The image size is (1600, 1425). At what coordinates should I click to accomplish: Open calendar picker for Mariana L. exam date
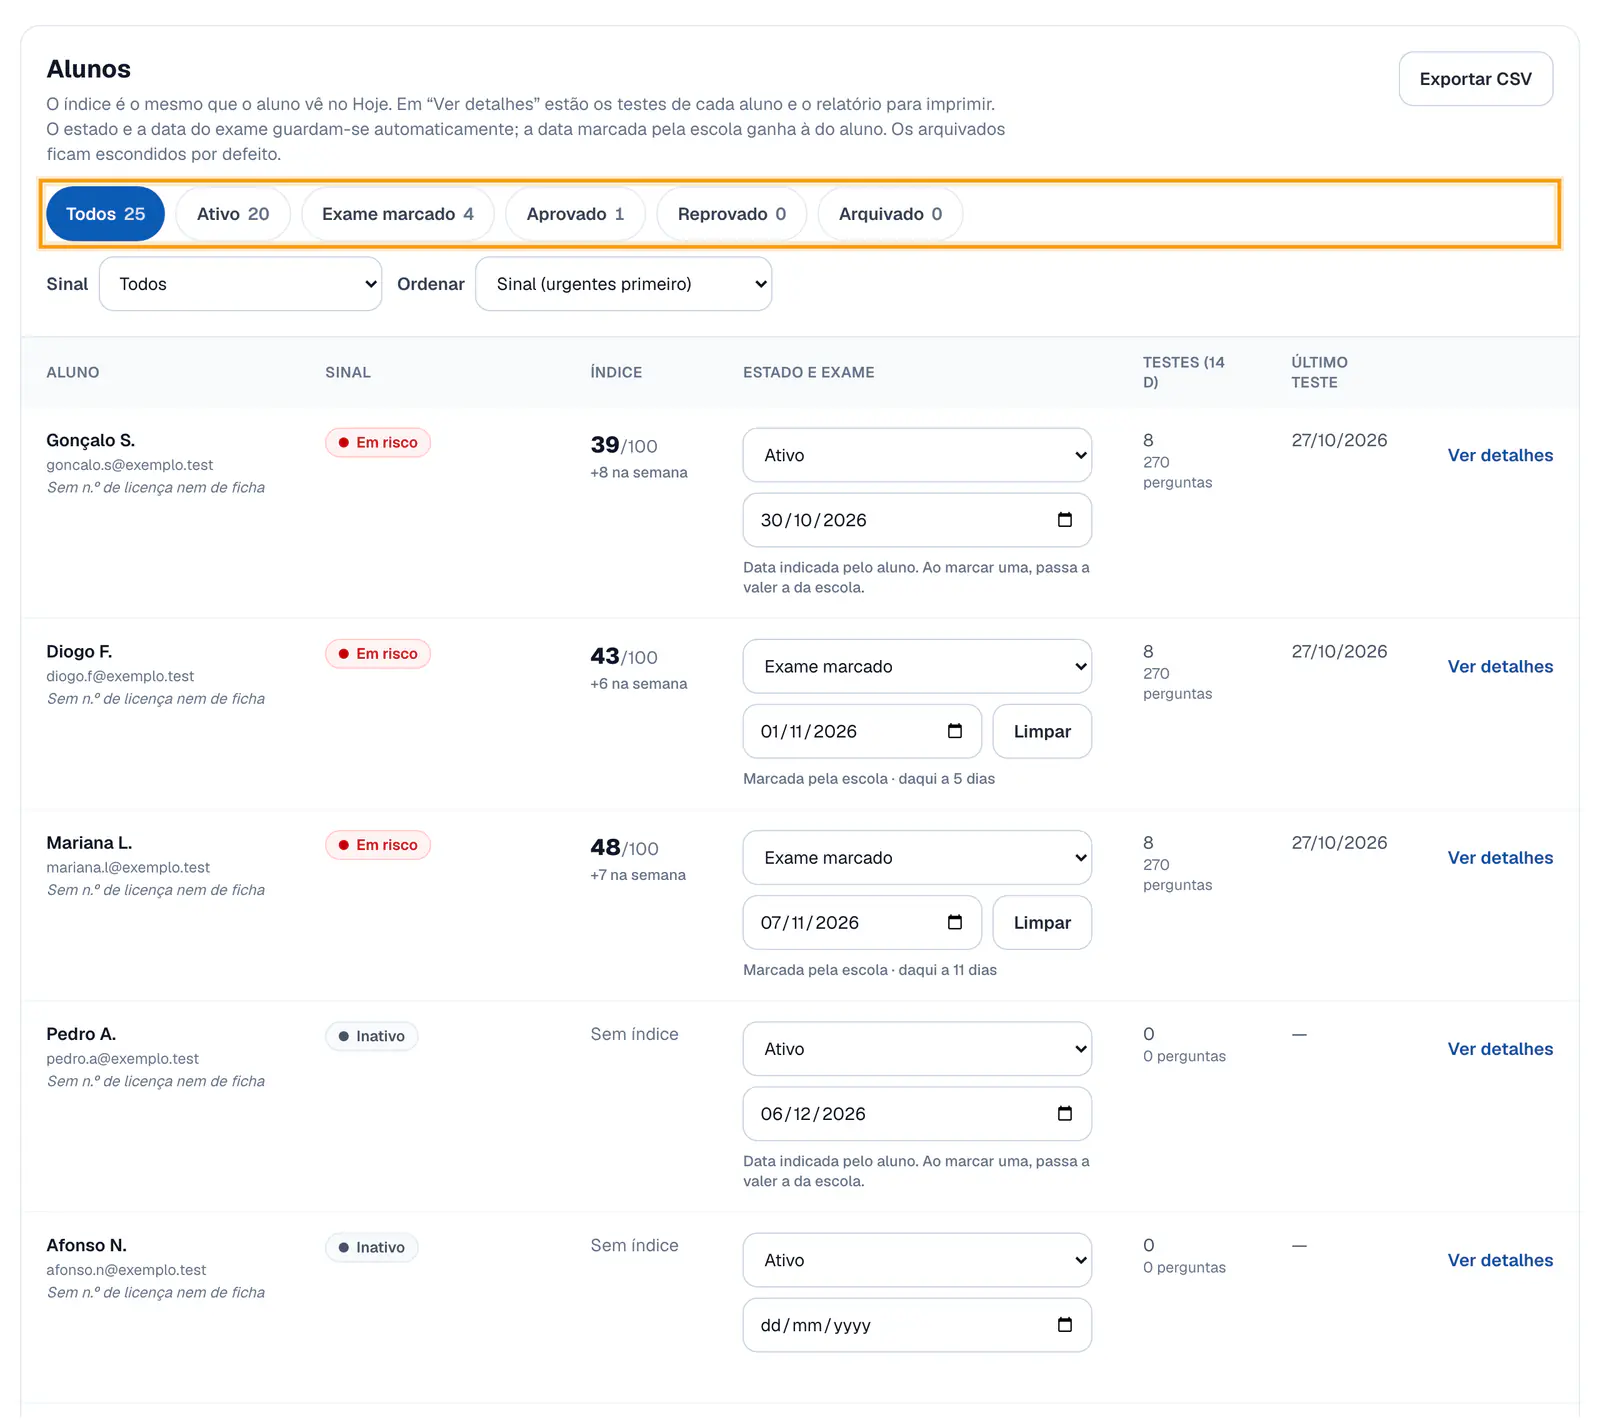(954, 922)
